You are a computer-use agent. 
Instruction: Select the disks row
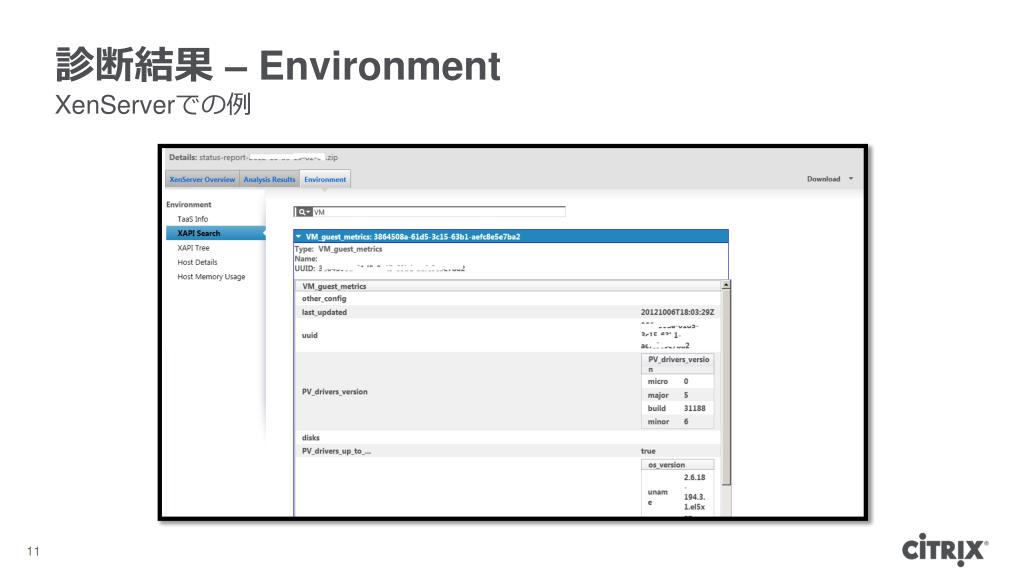pos(507,438)
